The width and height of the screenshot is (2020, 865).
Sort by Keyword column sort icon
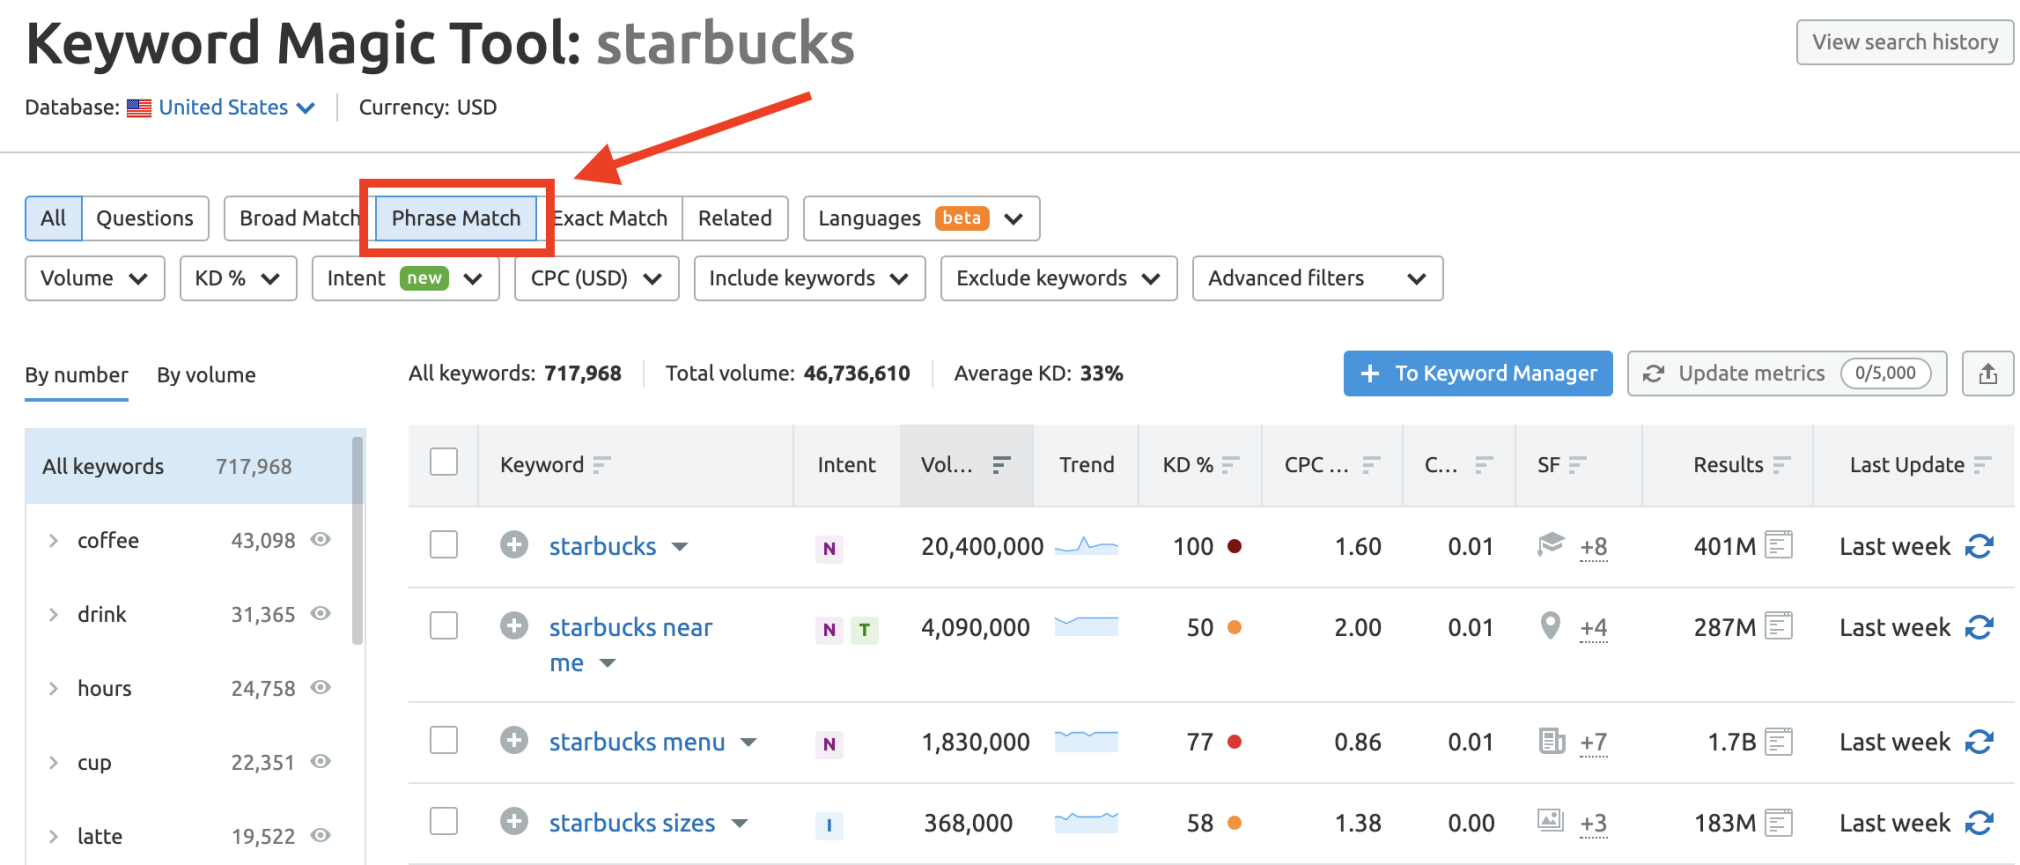601,464
